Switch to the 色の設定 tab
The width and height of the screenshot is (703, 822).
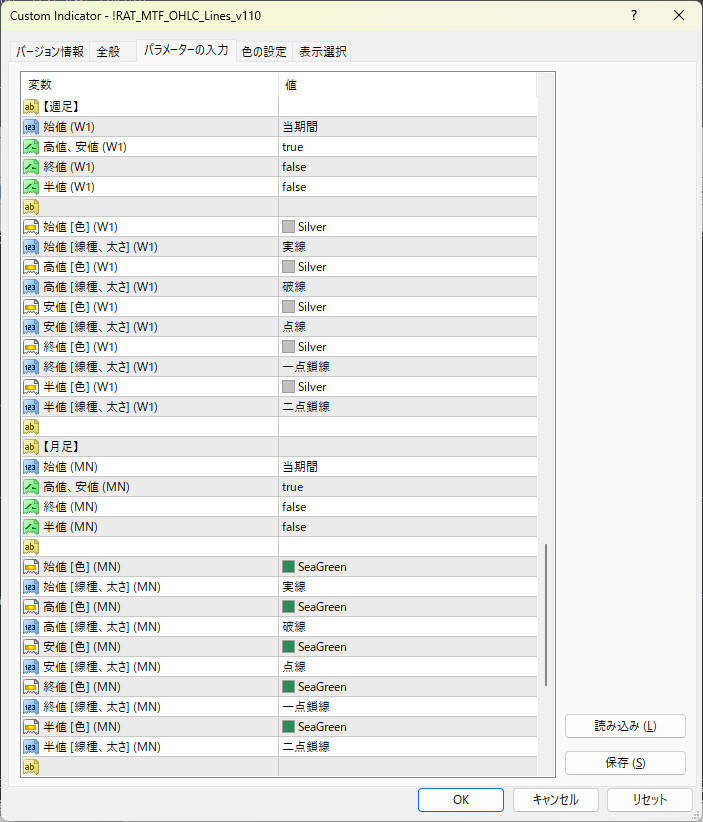pyautogui.click(x=264, y=52)
